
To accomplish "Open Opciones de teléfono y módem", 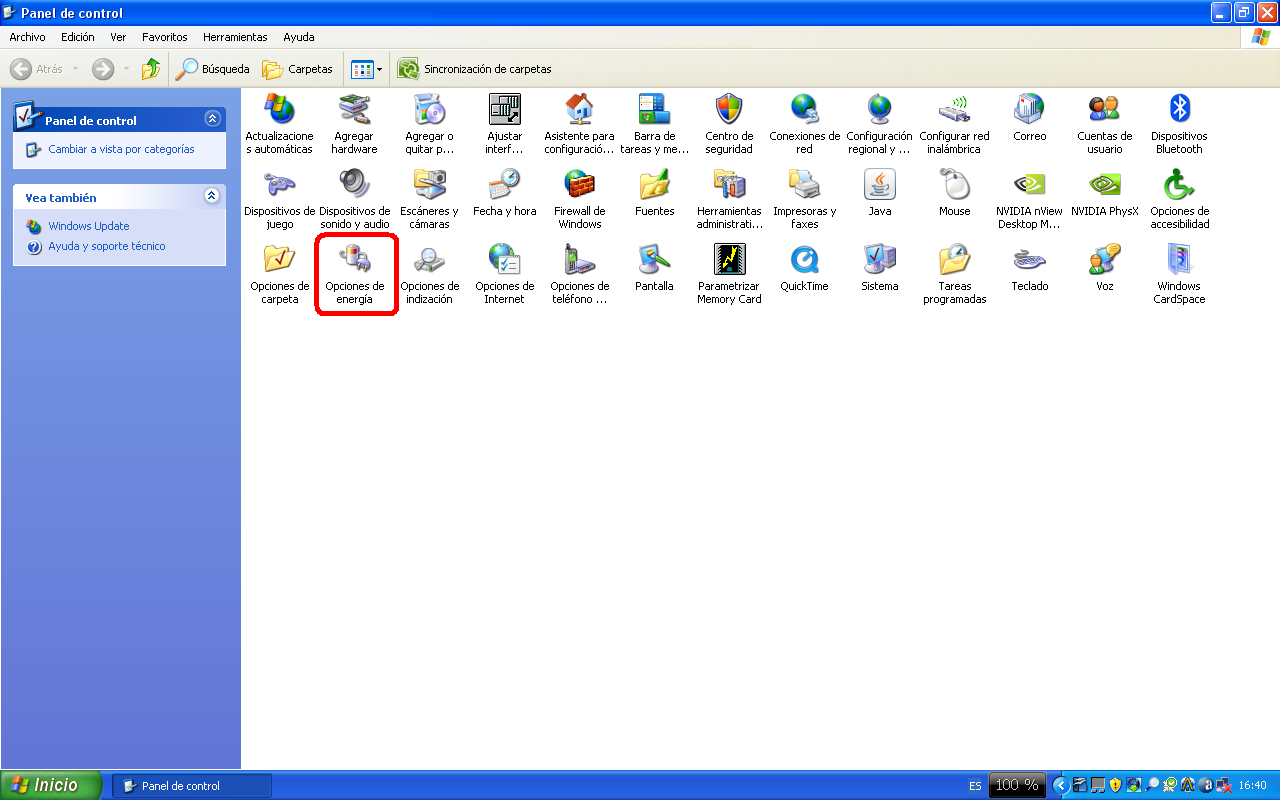I will [580, 274].
